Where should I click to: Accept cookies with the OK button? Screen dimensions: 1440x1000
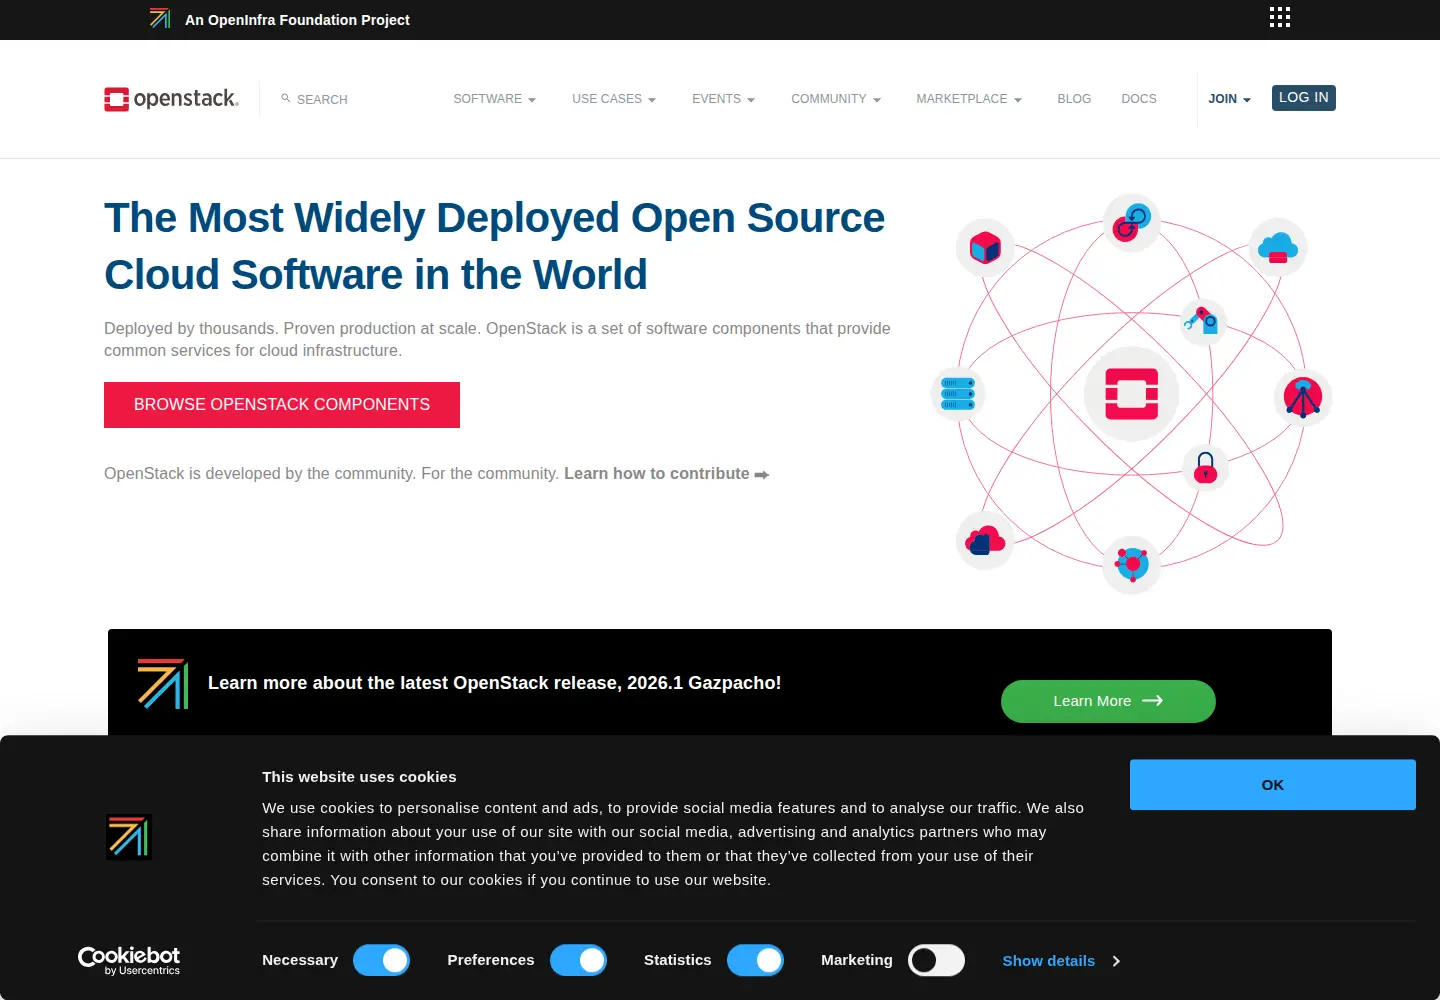[1273, 785]
